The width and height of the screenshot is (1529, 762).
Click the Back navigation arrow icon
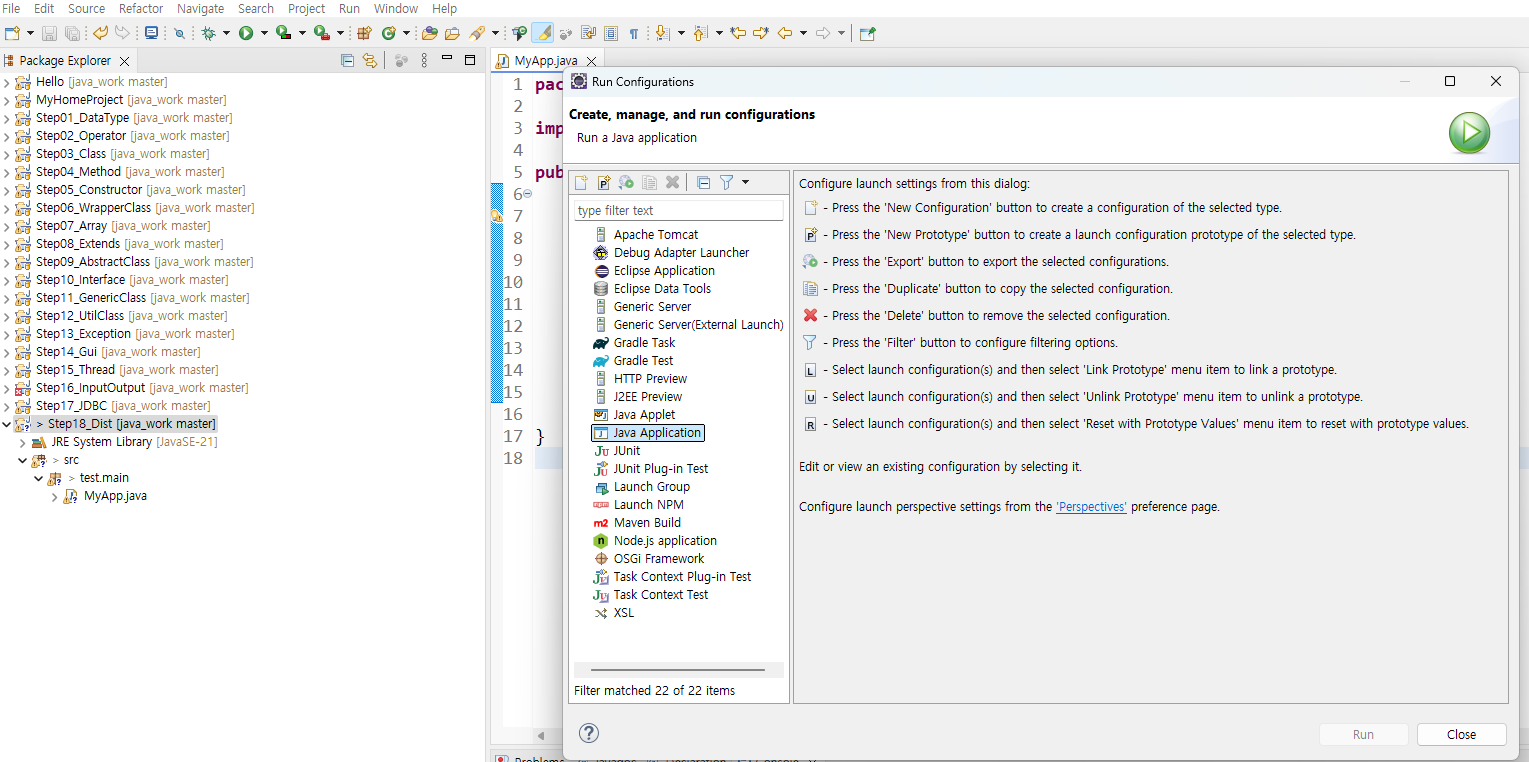tap(784, 33)
